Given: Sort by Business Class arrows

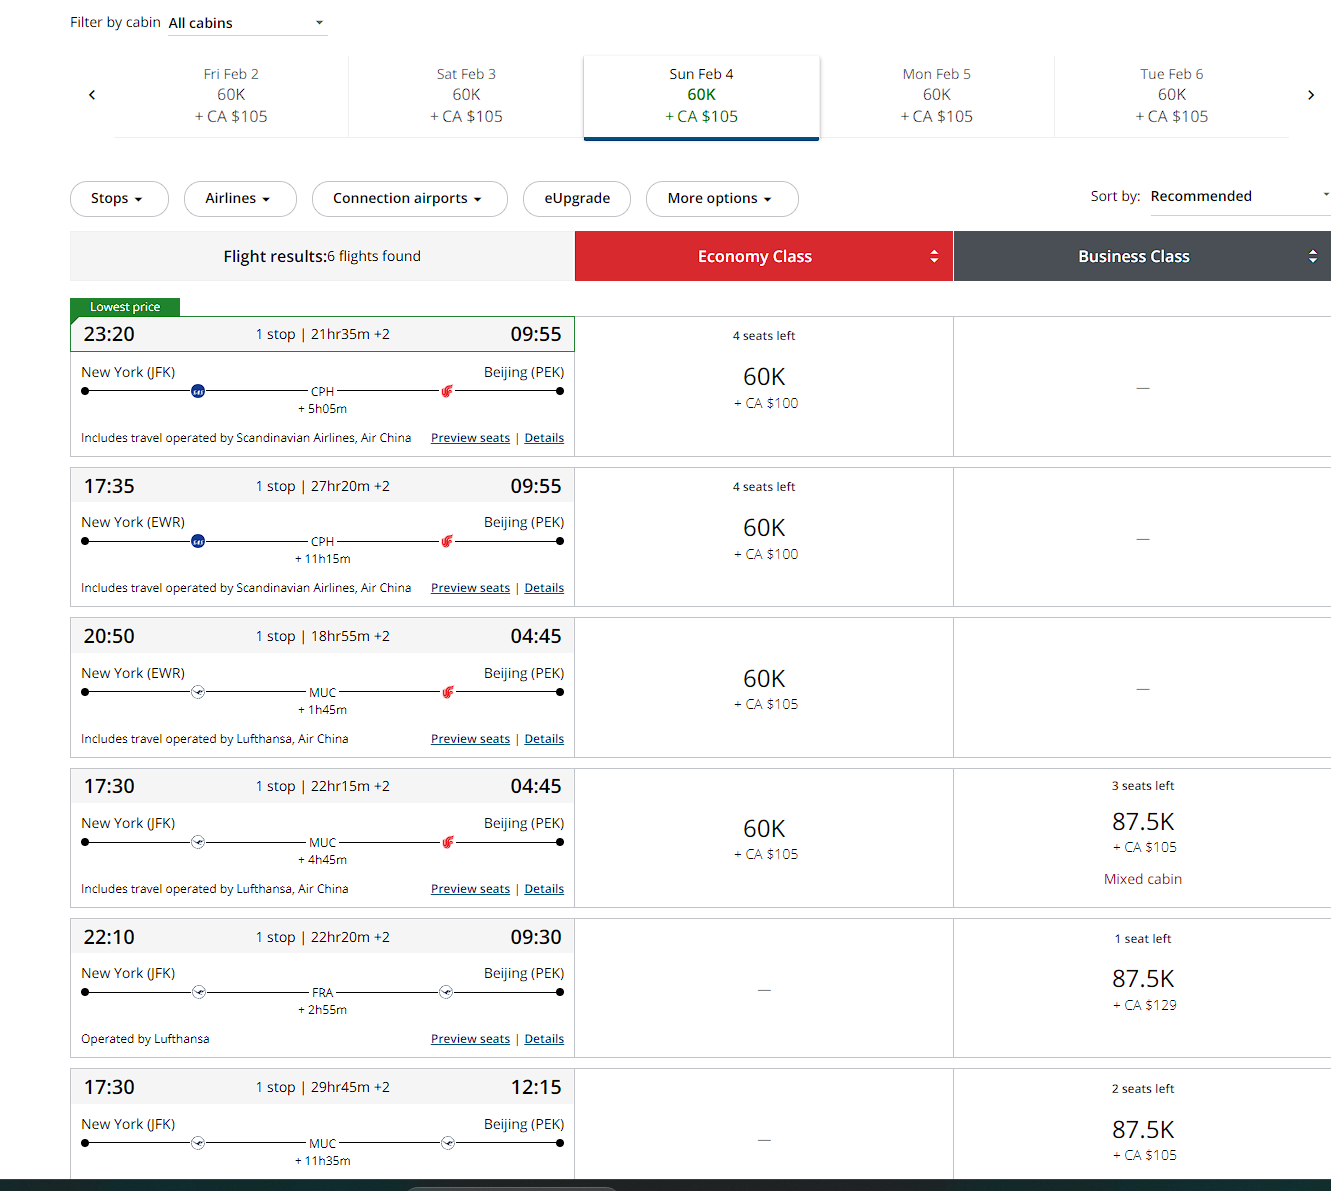Looking at the screenshot, I should click(1313, 256).
